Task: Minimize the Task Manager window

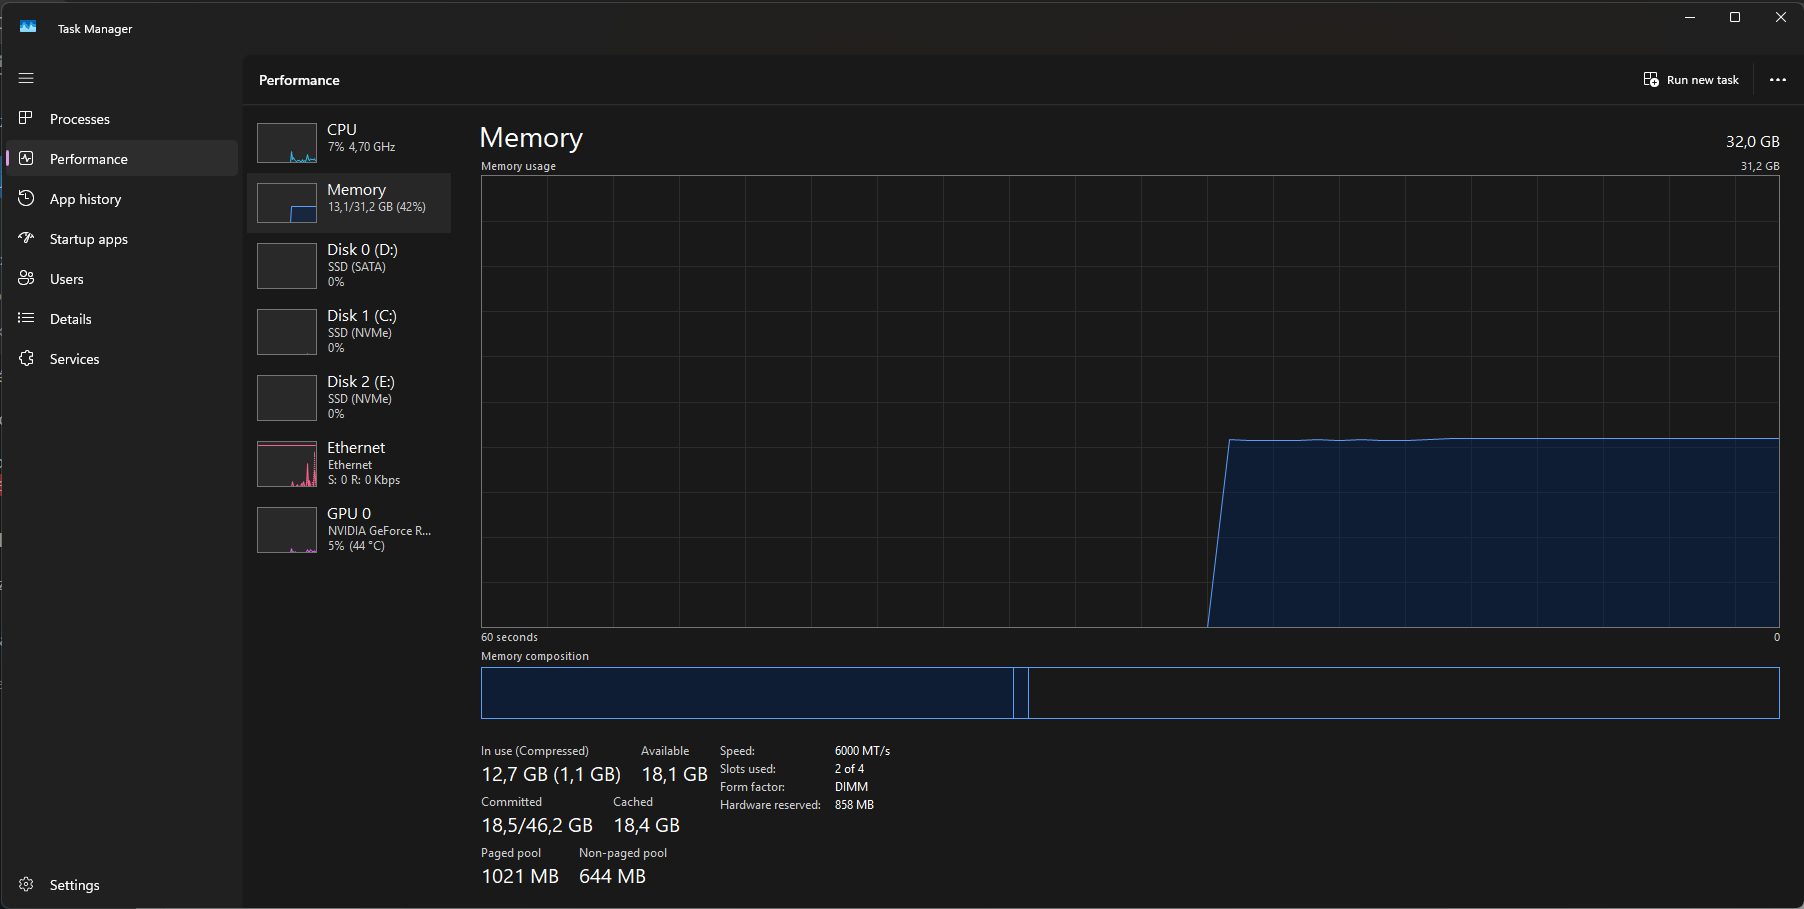Action: (1690, 17)
